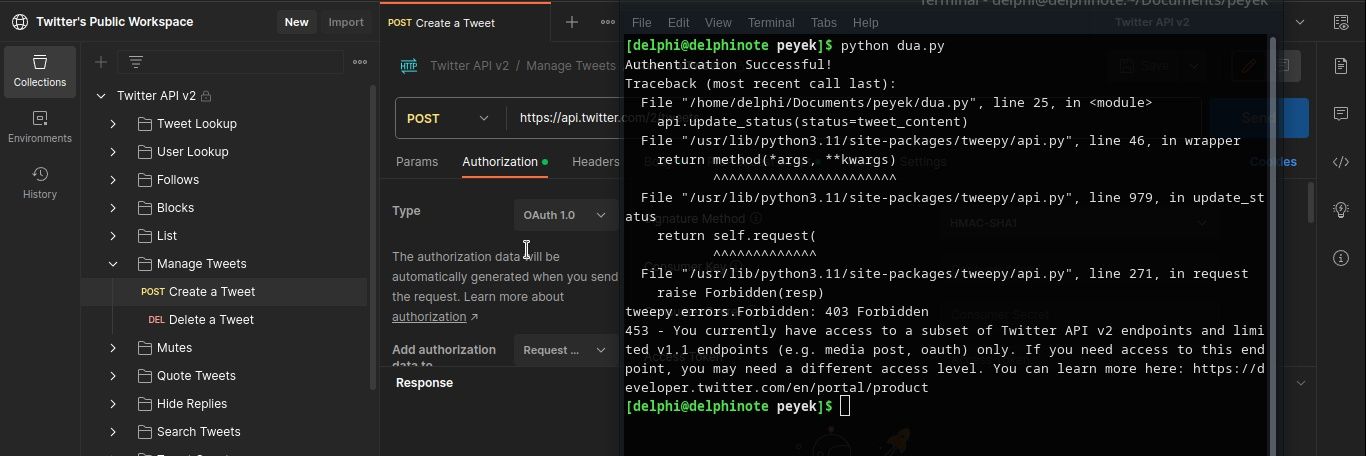The image size is (1366, 456).
Task: Open the Collections sidebar panel
Action: (x=40, y=71)
